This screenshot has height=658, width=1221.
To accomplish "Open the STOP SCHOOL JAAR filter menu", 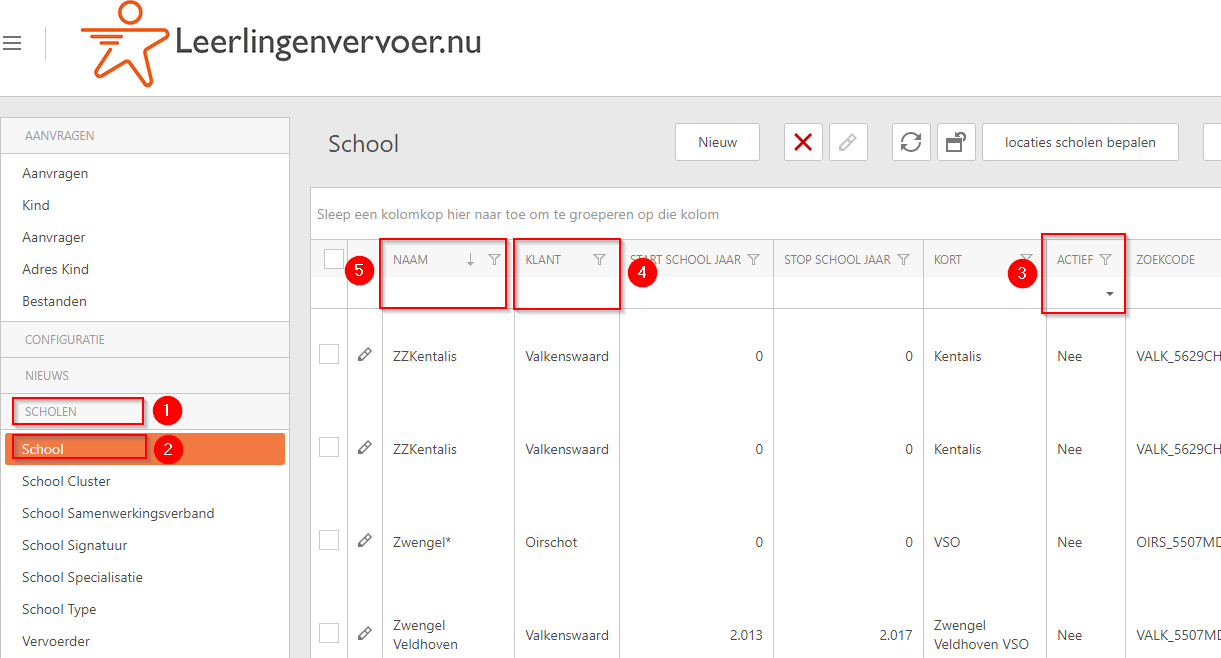I will click(x=904, y=258).
